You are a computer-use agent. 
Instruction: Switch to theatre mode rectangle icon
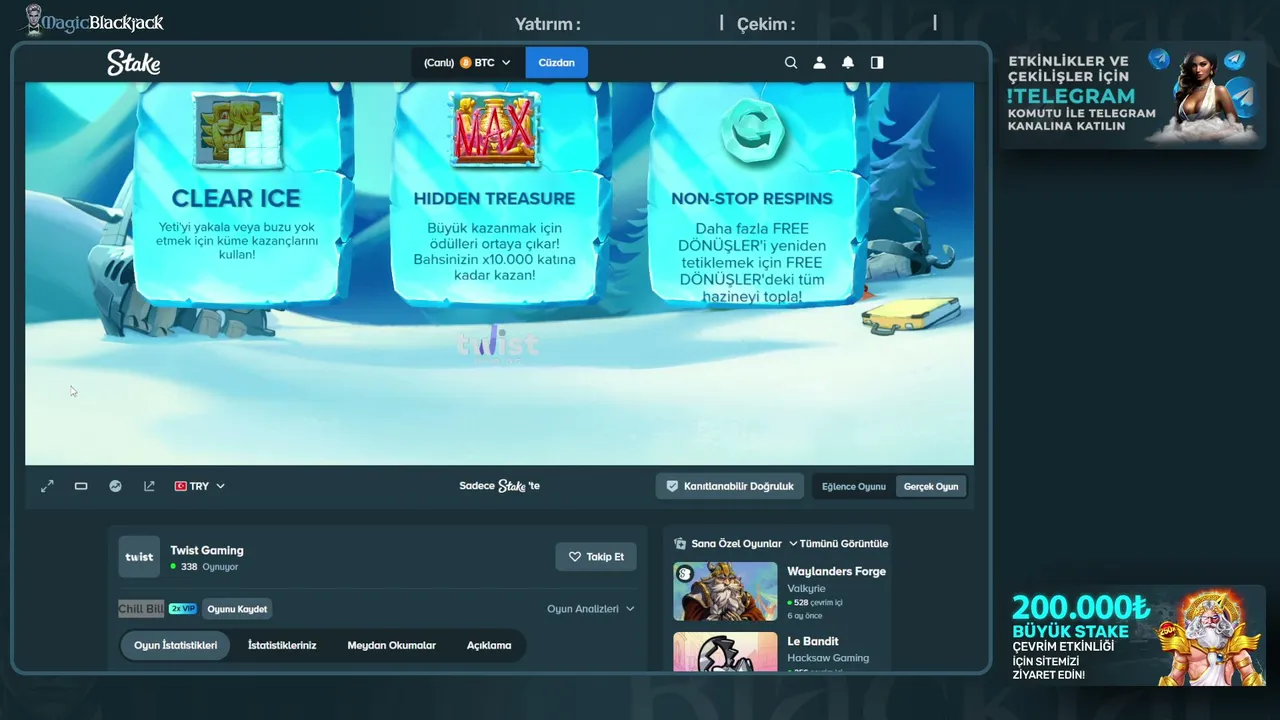pyautogui.click(x=81, y=486)
